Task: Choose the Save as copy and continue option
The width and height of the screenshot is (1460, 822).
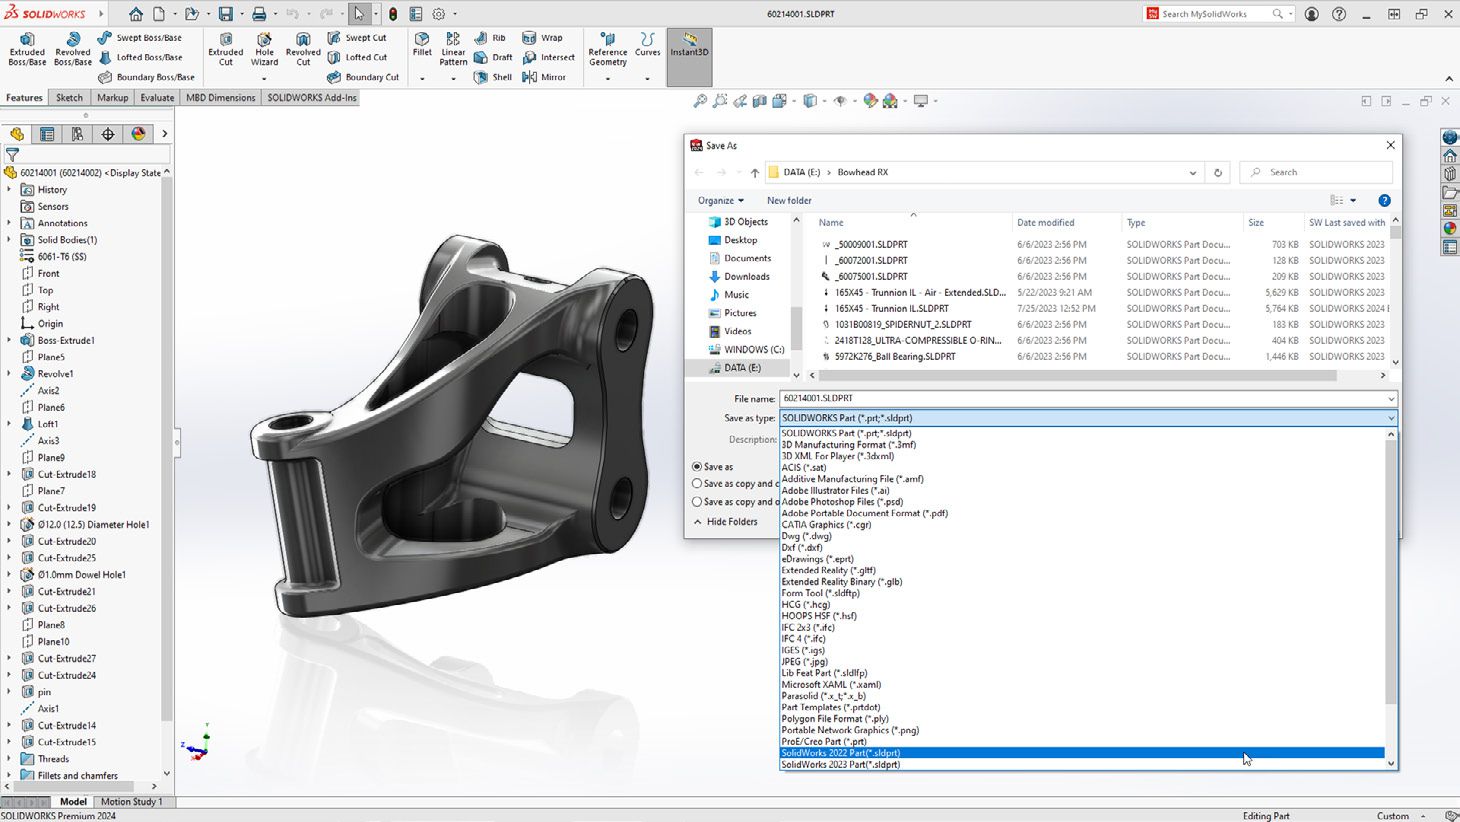Action: [x=697, y=484]
